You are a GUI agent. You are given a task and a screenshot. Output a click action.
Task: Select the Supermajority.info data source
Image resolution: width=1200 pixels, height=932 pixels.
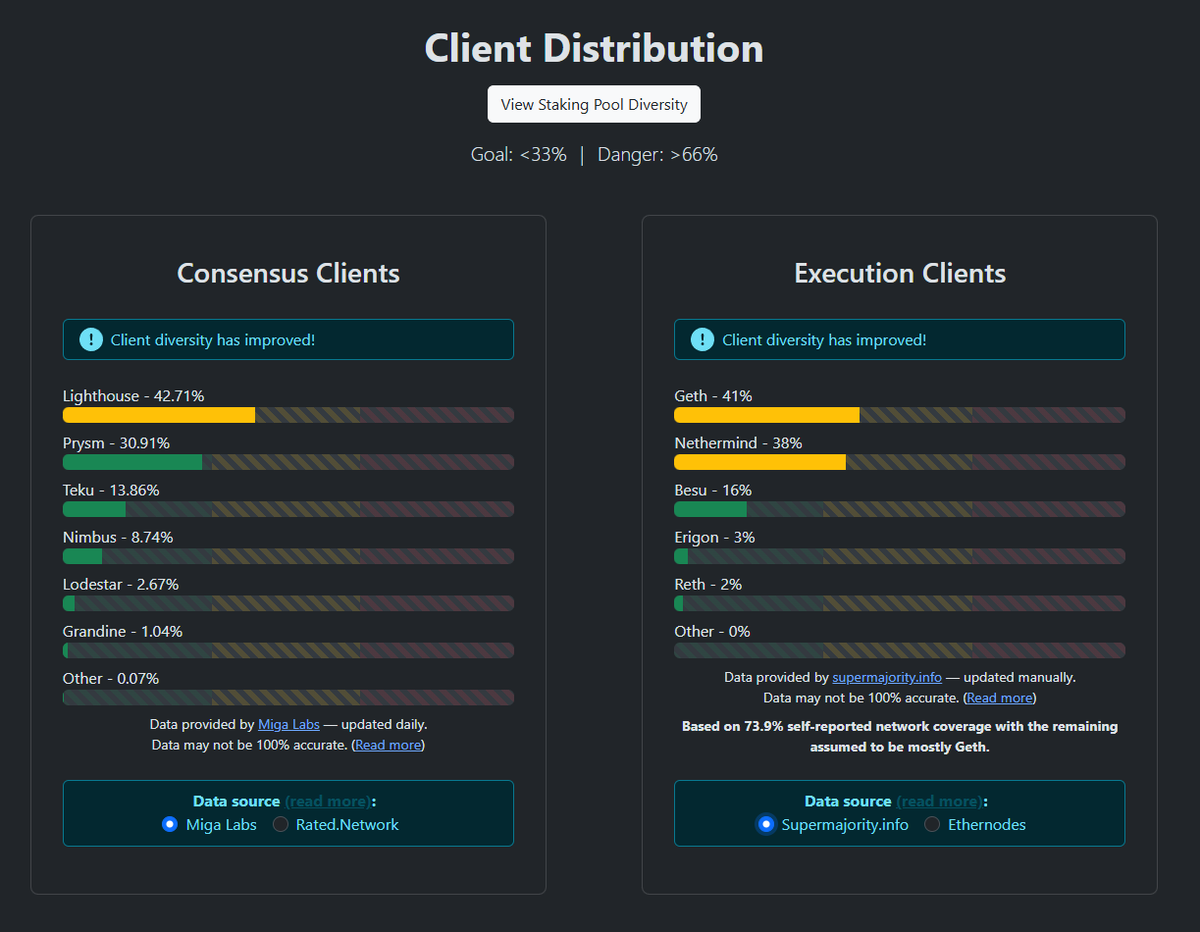(766, 825)
